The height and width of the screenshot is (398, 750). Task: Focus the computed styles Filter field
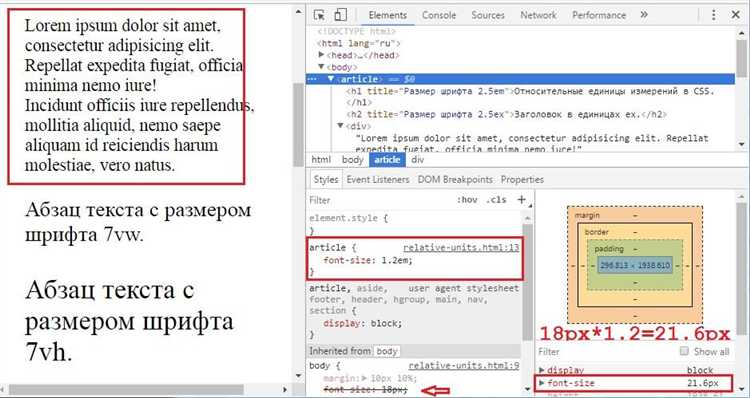point(603,352)
